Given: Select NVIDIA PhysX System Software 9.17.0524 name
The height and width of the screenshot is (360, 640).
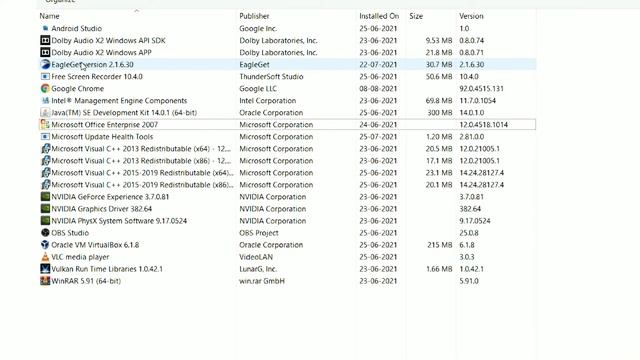Looking at the screenshot, I should pos(119,221).
